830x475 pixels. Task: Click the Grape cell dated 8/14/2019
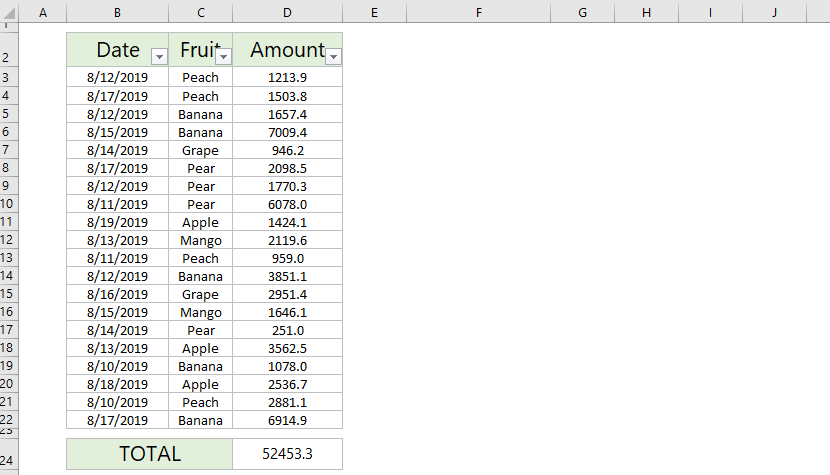(x=201, y=150)
